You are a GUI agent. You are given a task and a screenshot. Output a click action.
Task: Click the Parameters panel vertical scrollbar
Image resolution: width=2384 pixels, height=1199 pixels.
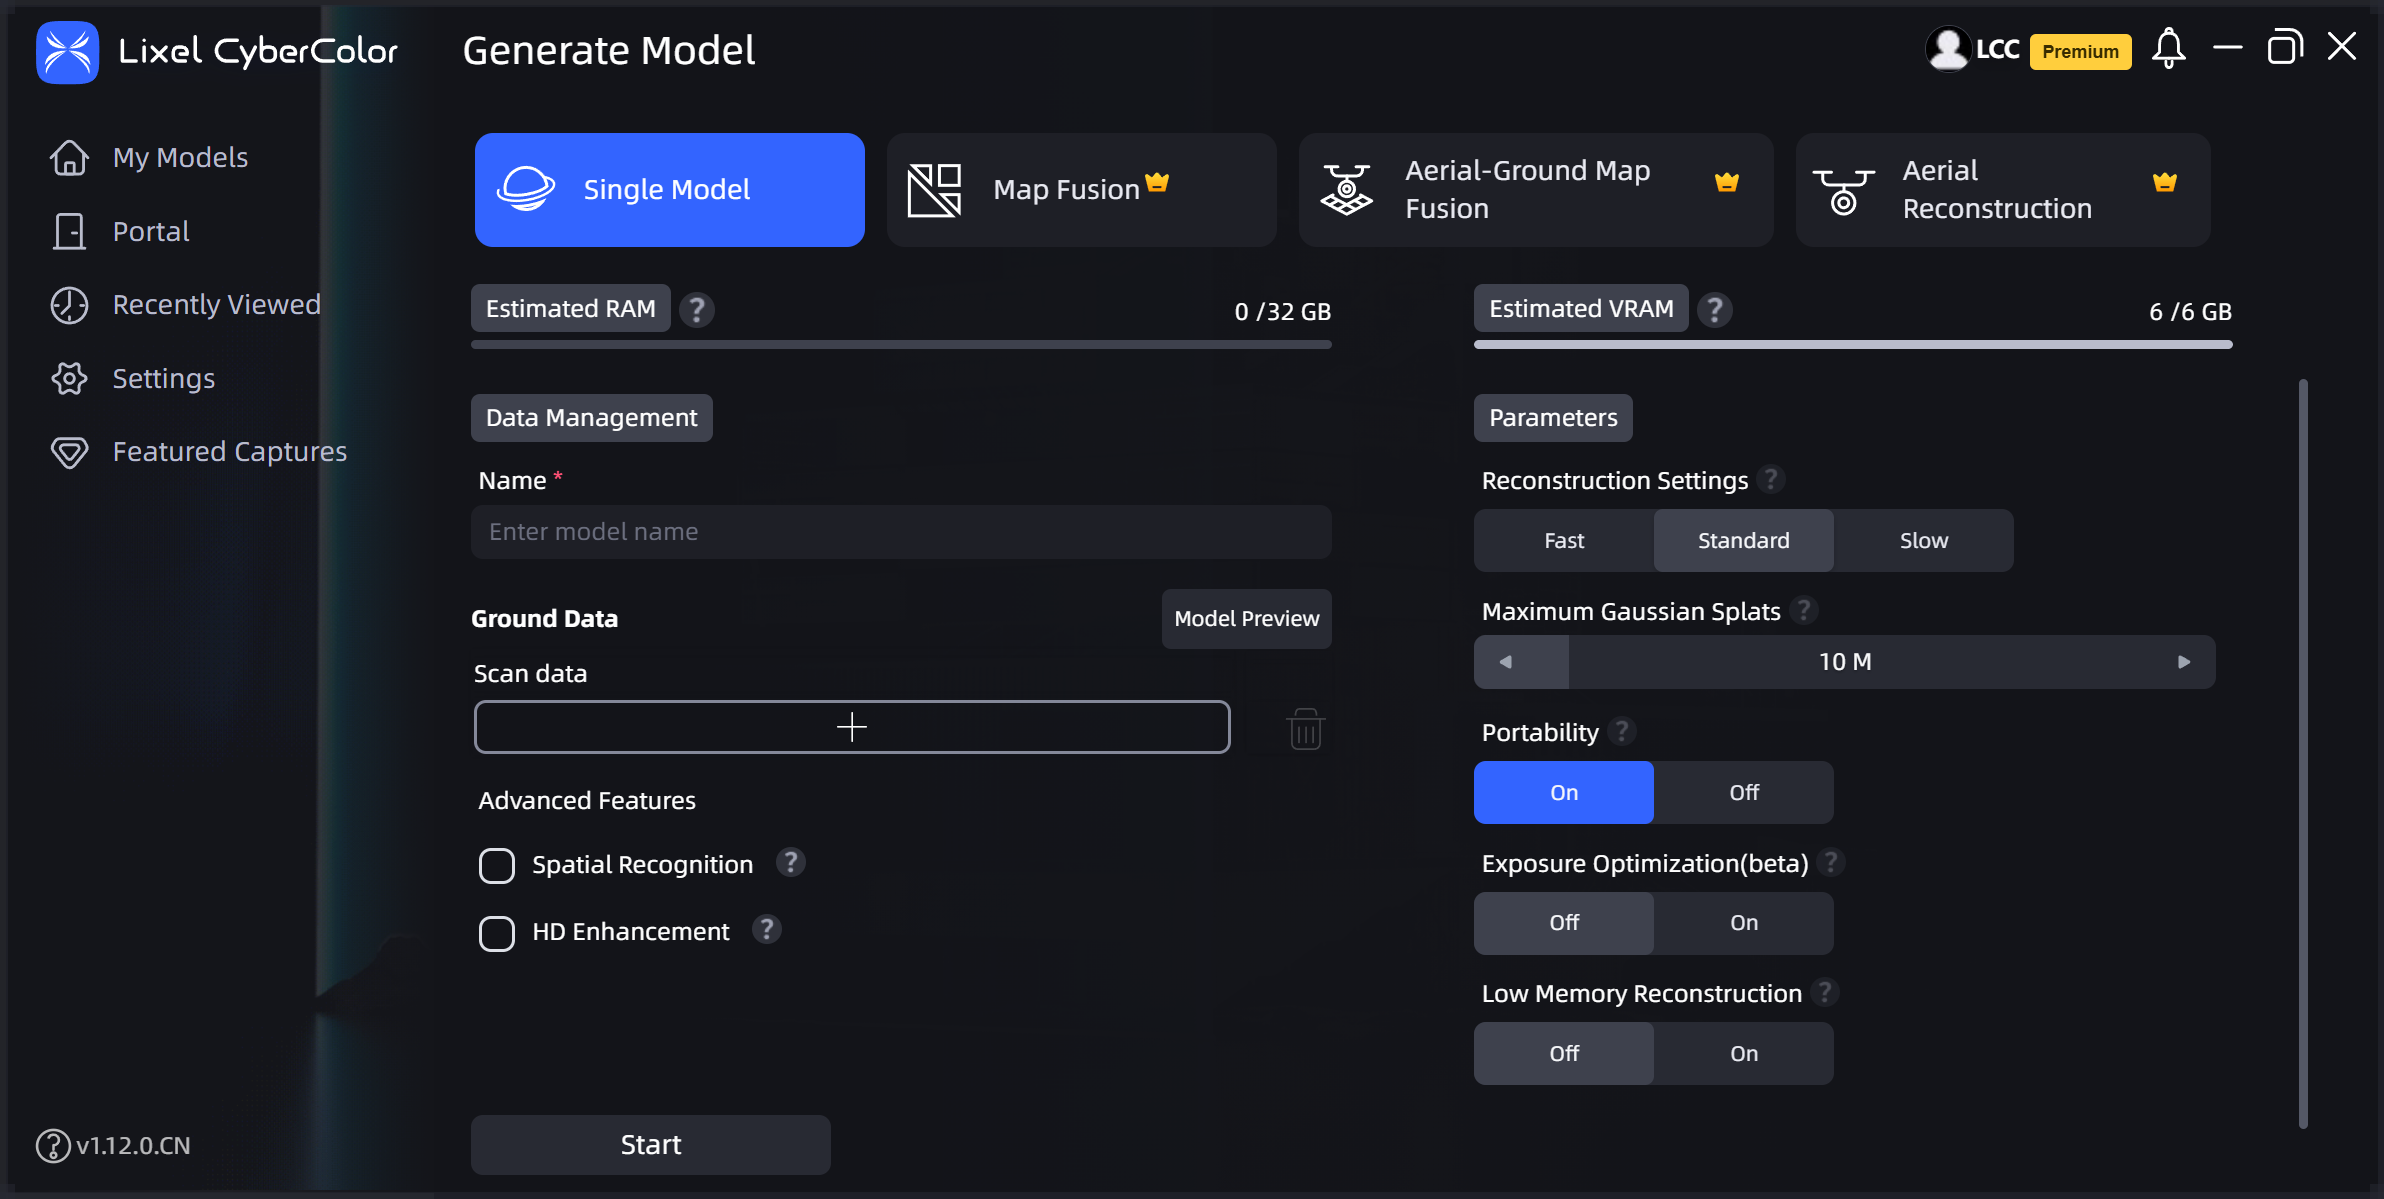[x=2303, y=754]
